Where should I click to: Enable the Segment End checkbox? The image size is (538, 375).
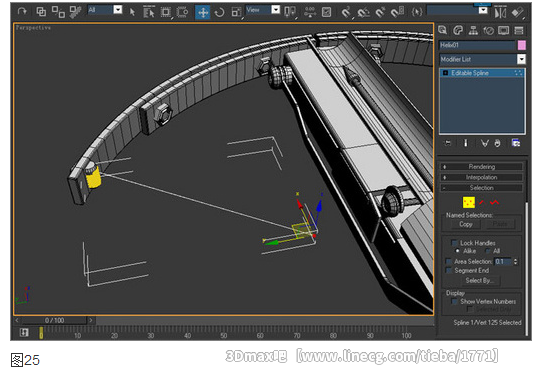tap(448, 270)
